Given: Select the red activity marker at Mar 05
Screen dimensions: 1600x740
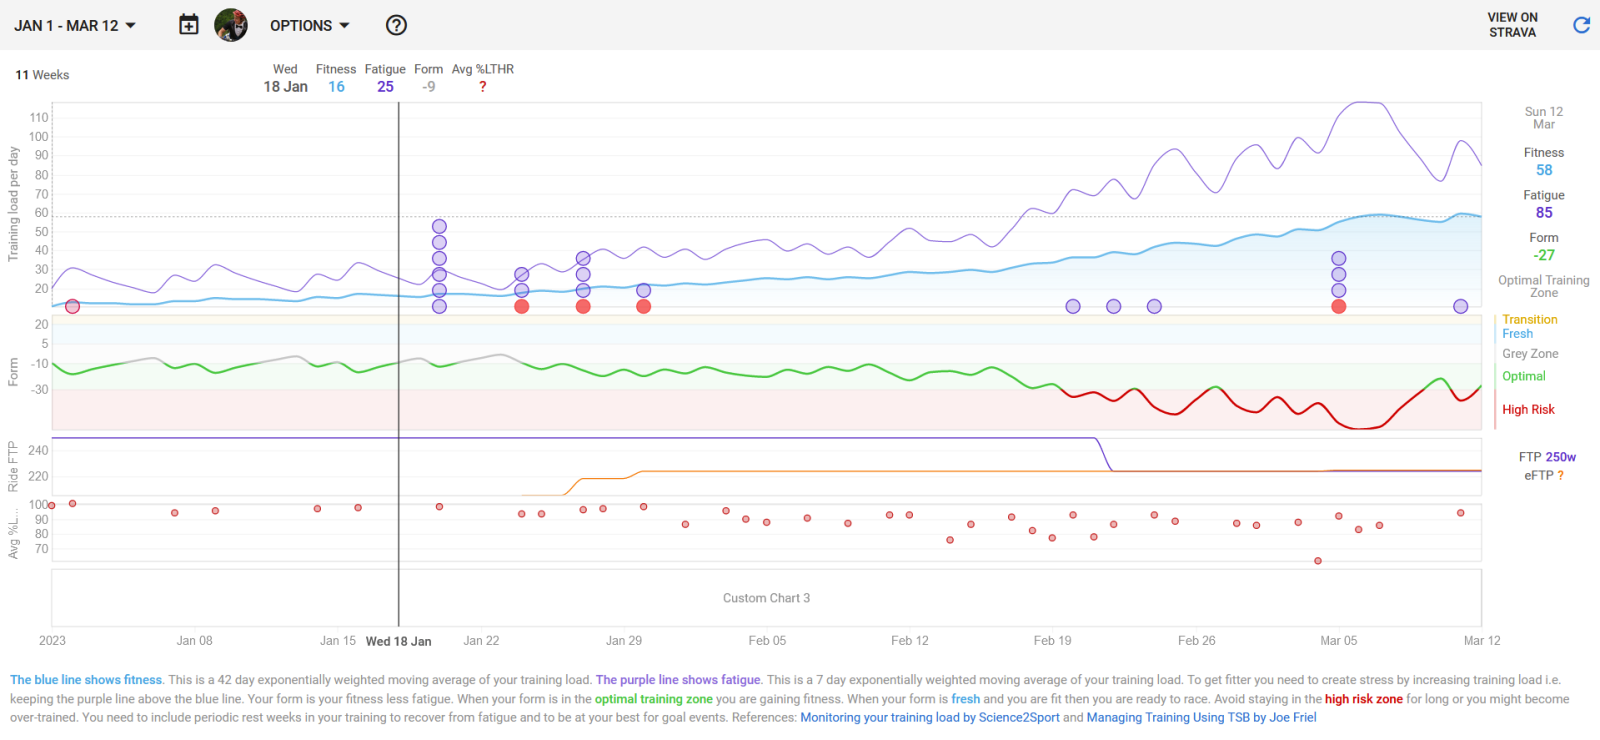Looking at the screenshot, I should (1339, 306).
